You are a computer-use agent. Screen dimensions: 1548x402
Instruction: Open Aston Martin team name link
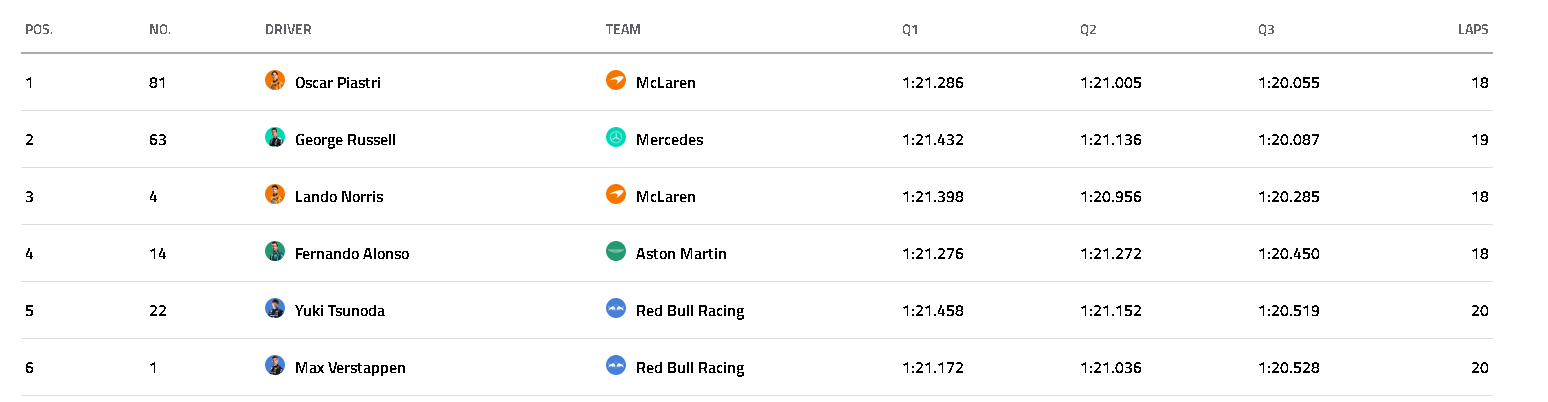tap(681, 254)
